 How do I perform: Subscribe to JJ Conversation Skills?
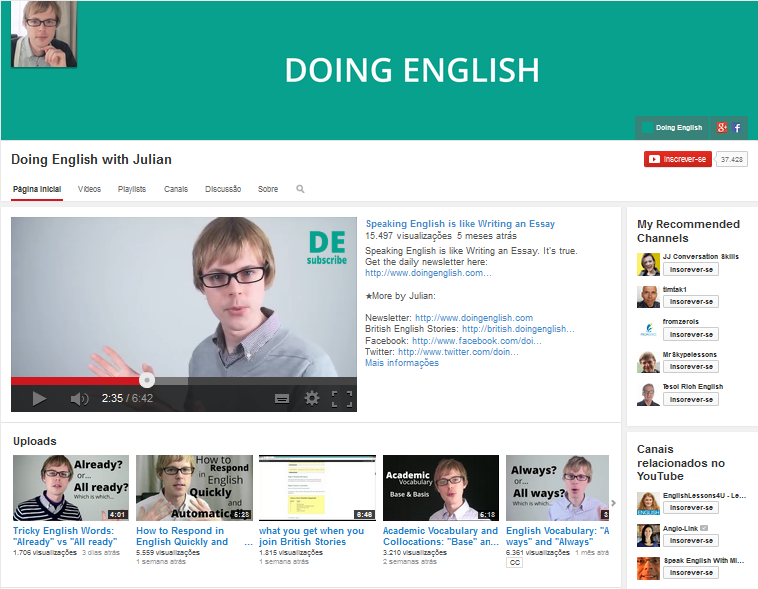click(x=691, y=269)
